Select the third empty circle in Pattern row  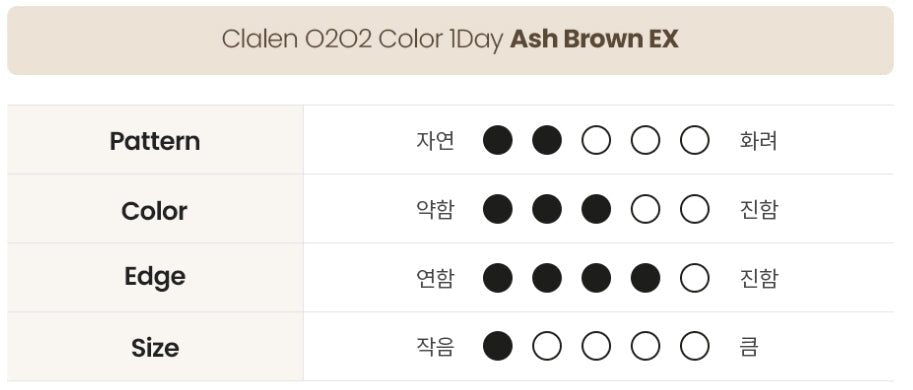click(596, 140)
